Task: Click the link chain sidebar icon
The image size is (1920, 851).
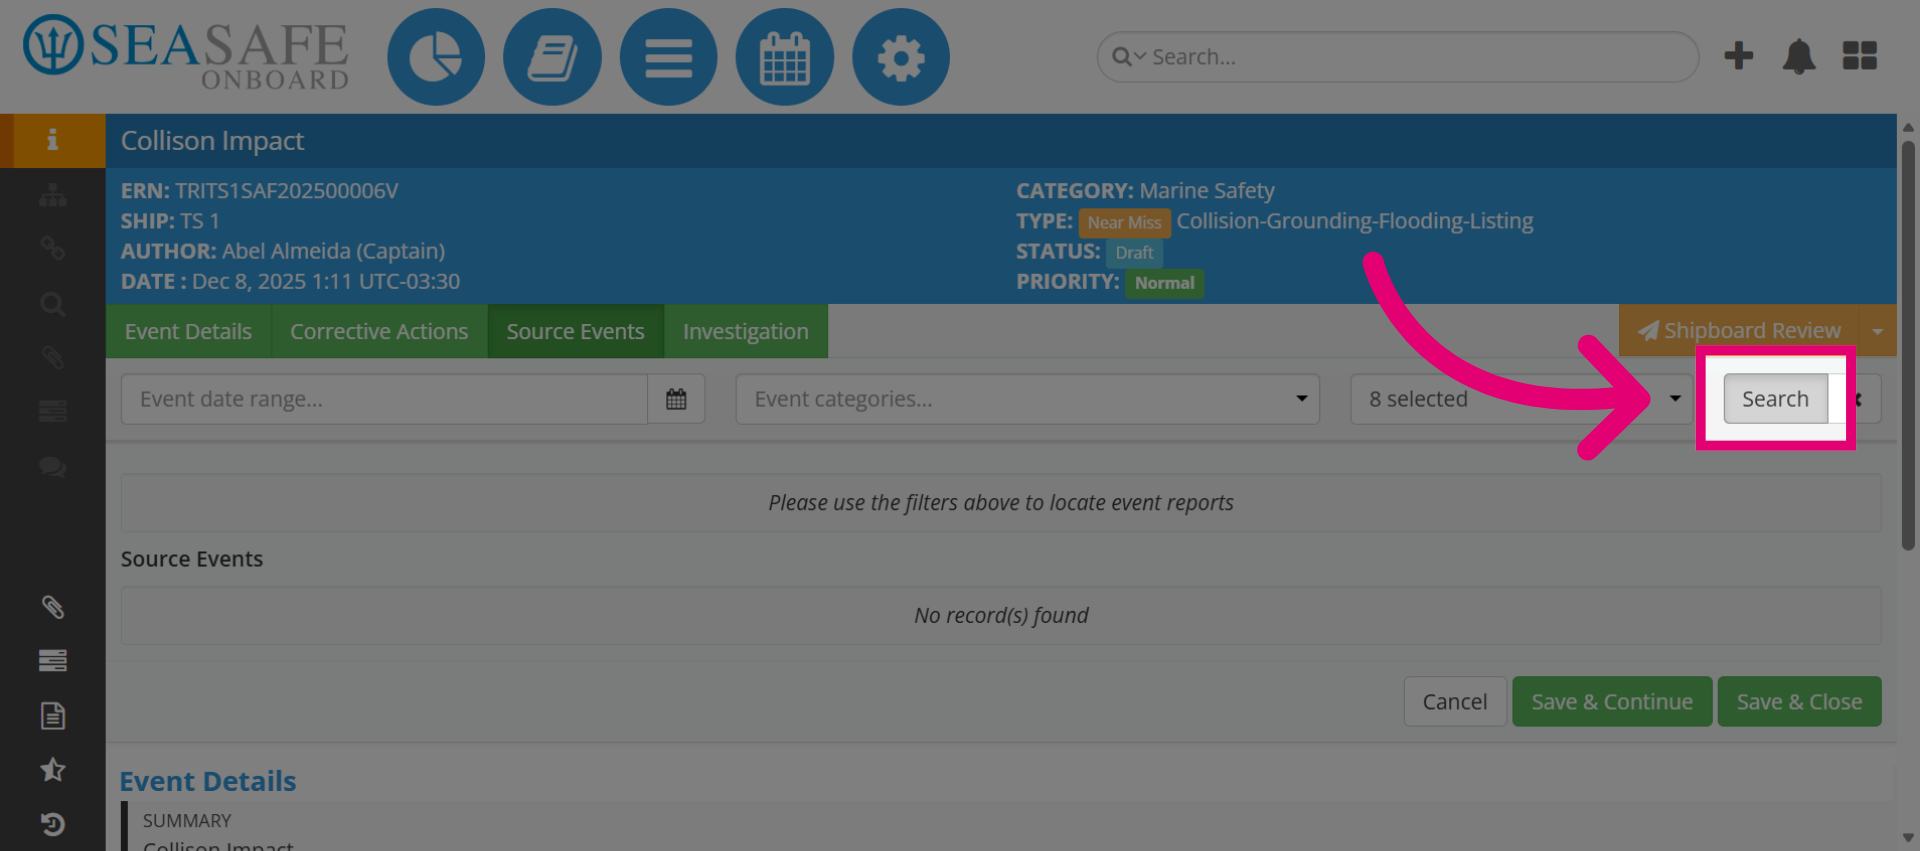Action: [52, 248]
